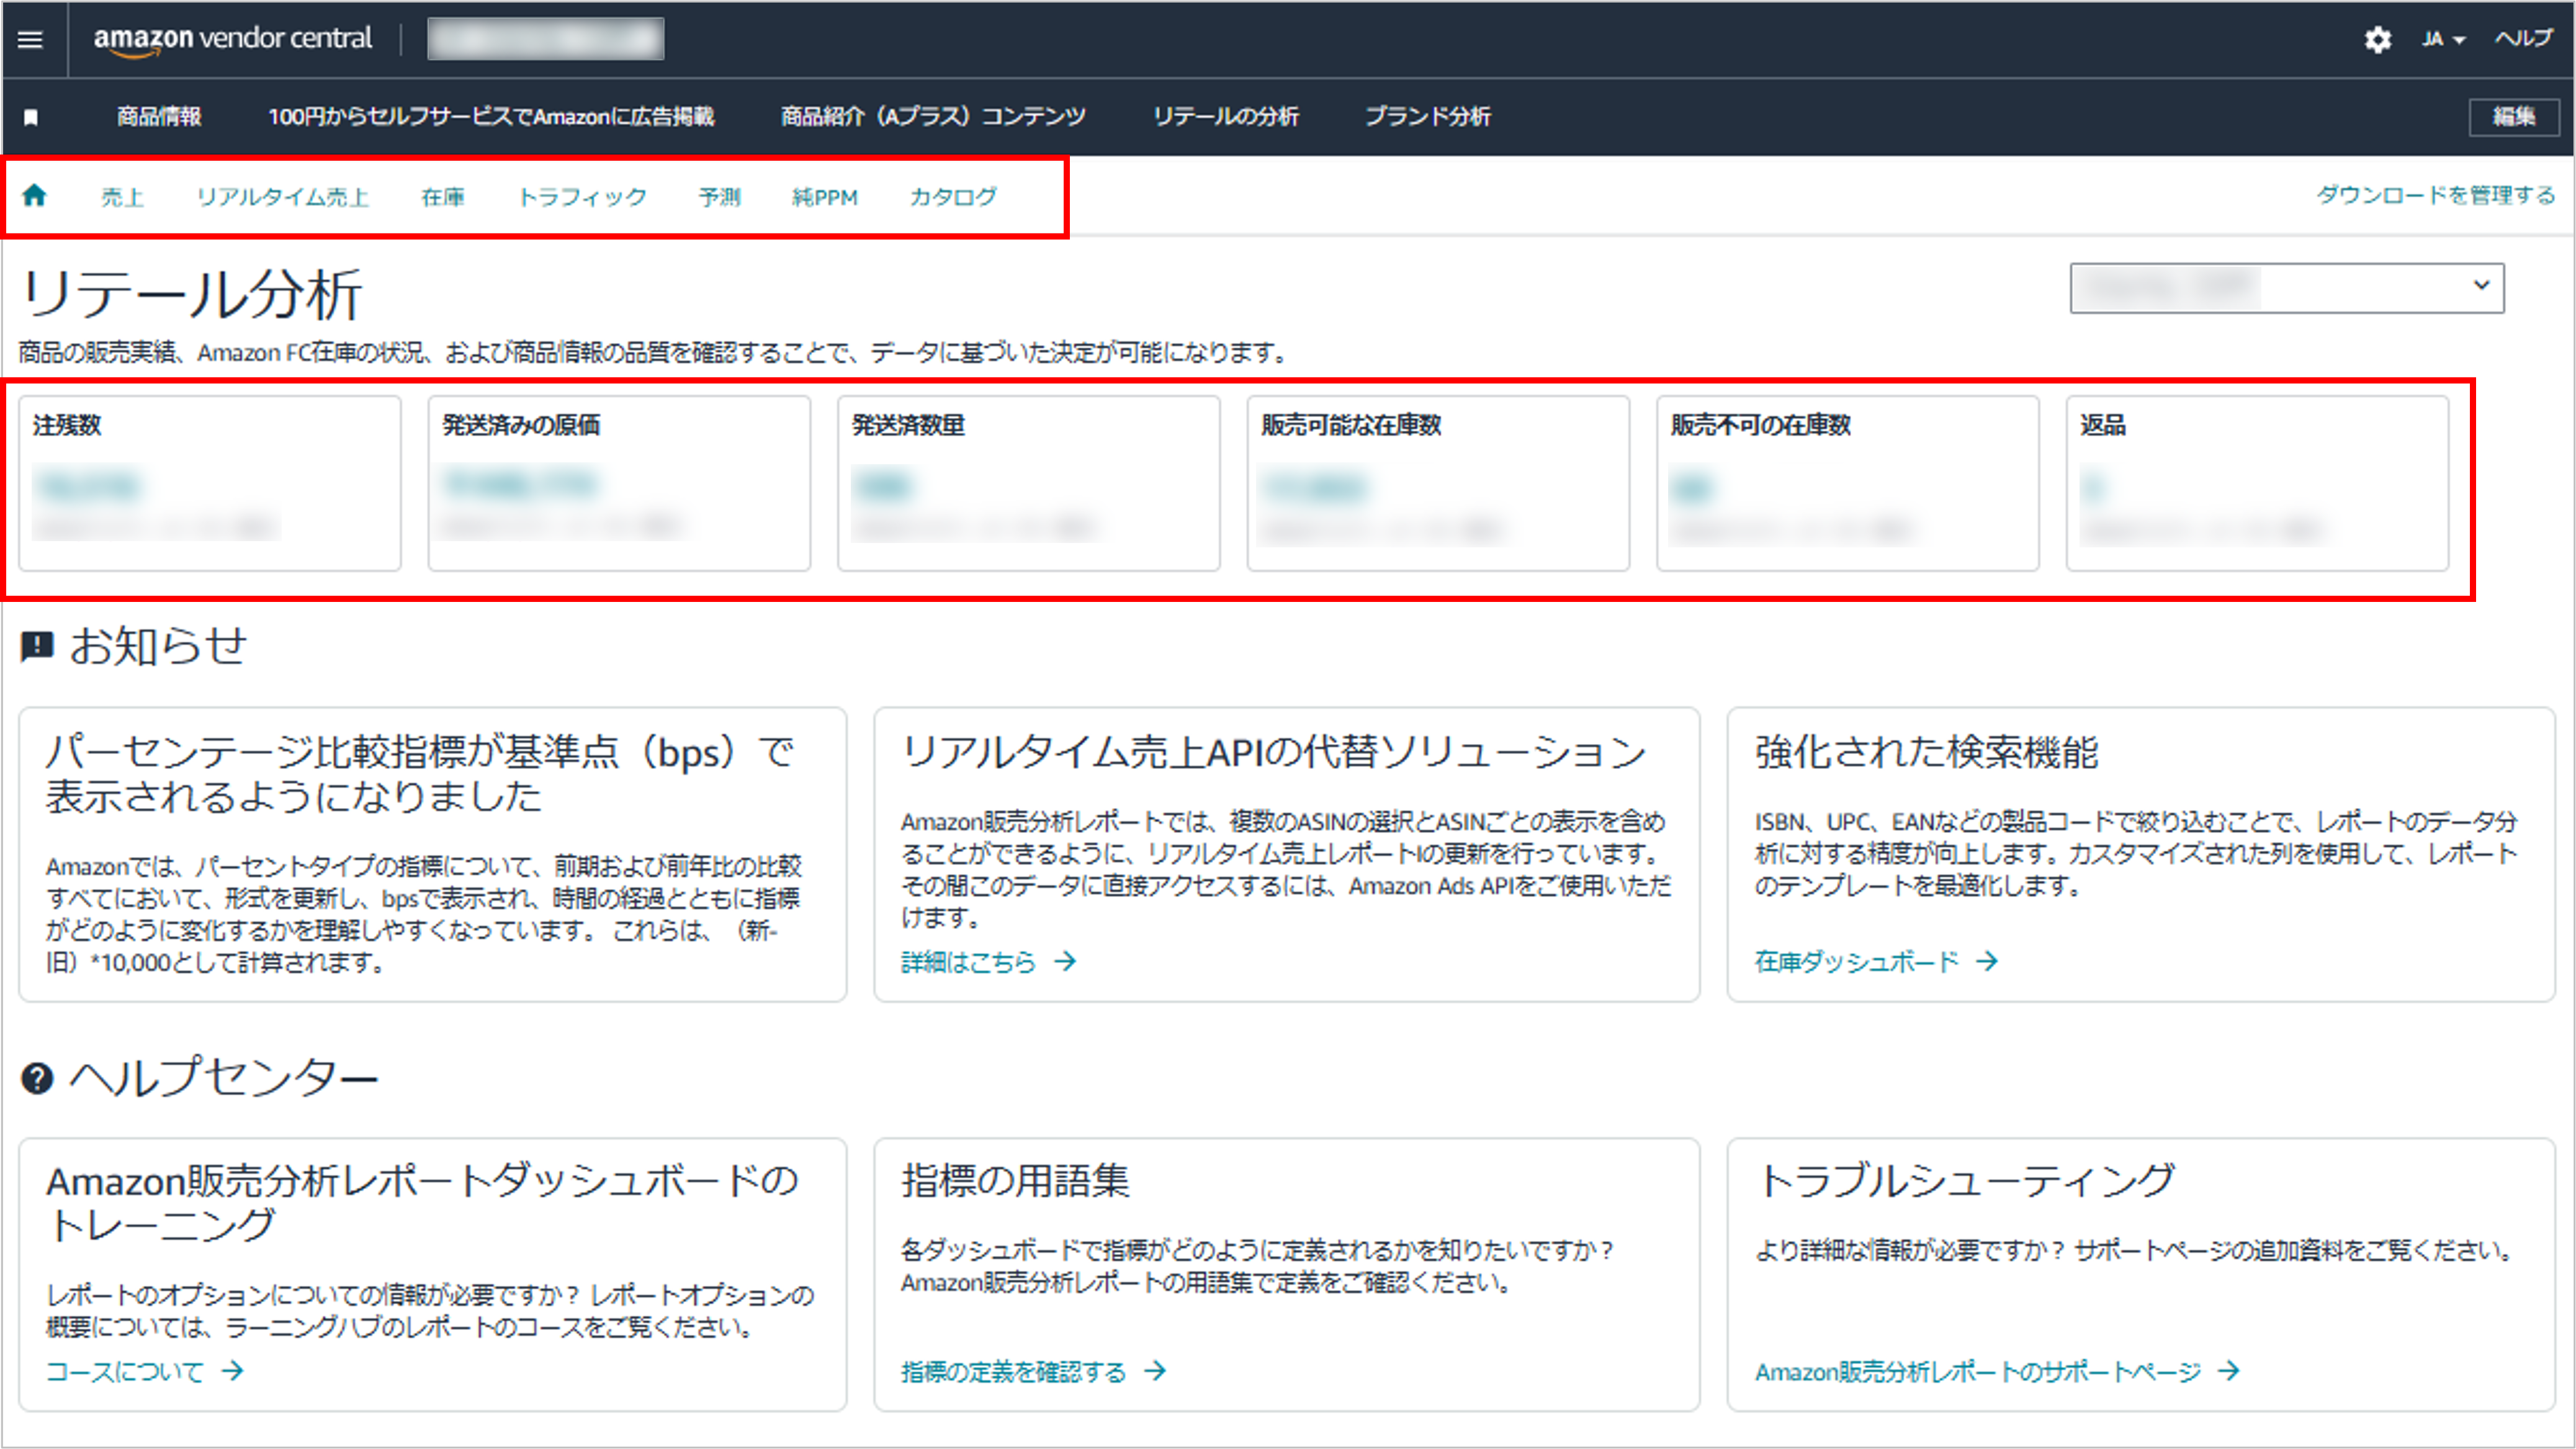The width and height of the screenshot is (2576, 1449).
Task: Go to the home icon in sub-navigation
Action: pos(35,195)
